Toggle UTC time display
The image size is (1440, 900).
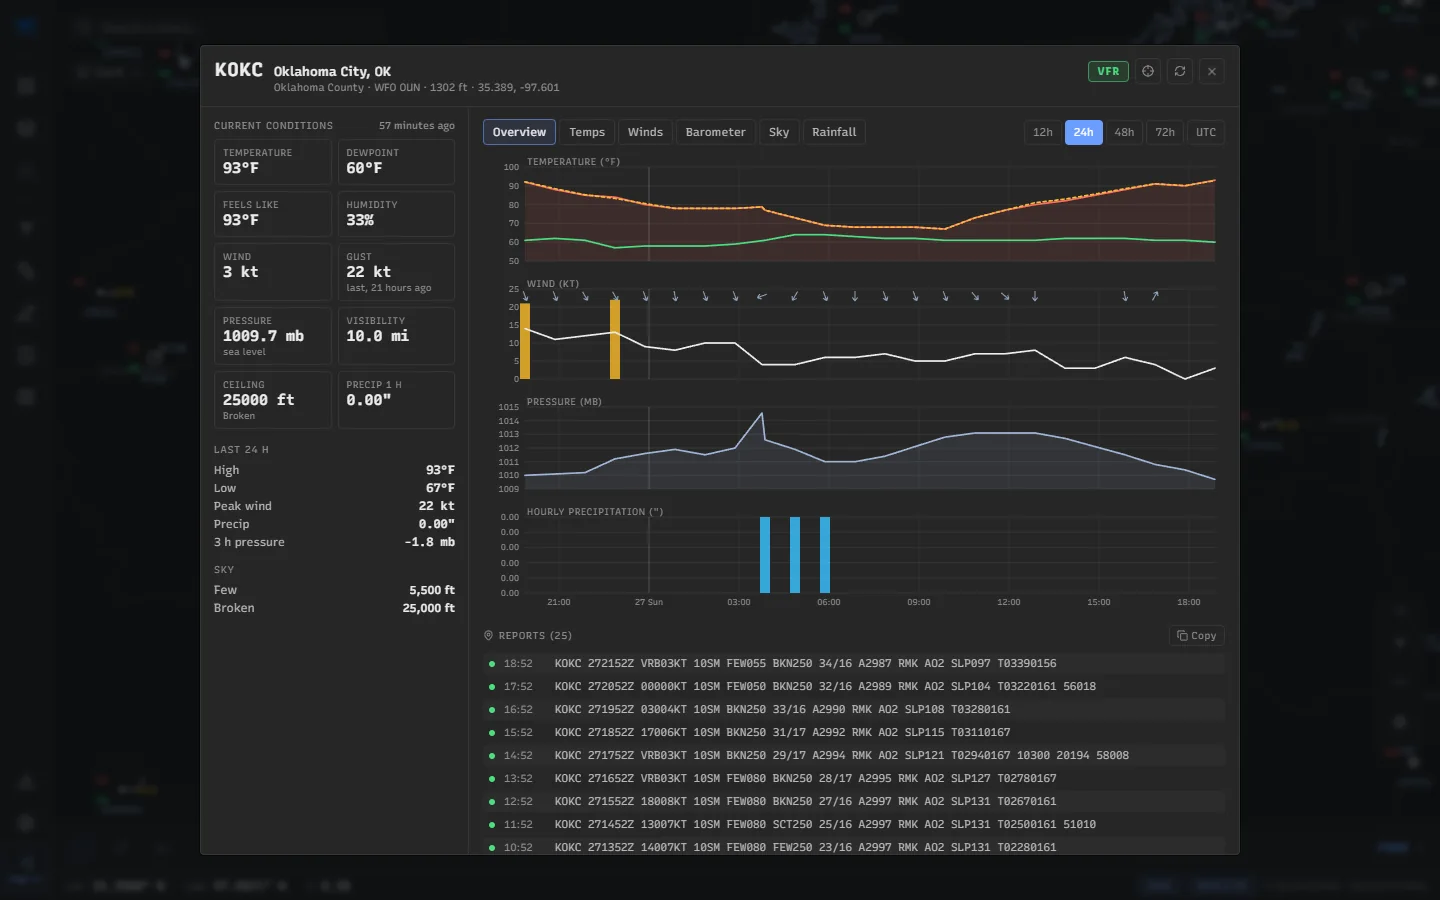pos(1206,132)
